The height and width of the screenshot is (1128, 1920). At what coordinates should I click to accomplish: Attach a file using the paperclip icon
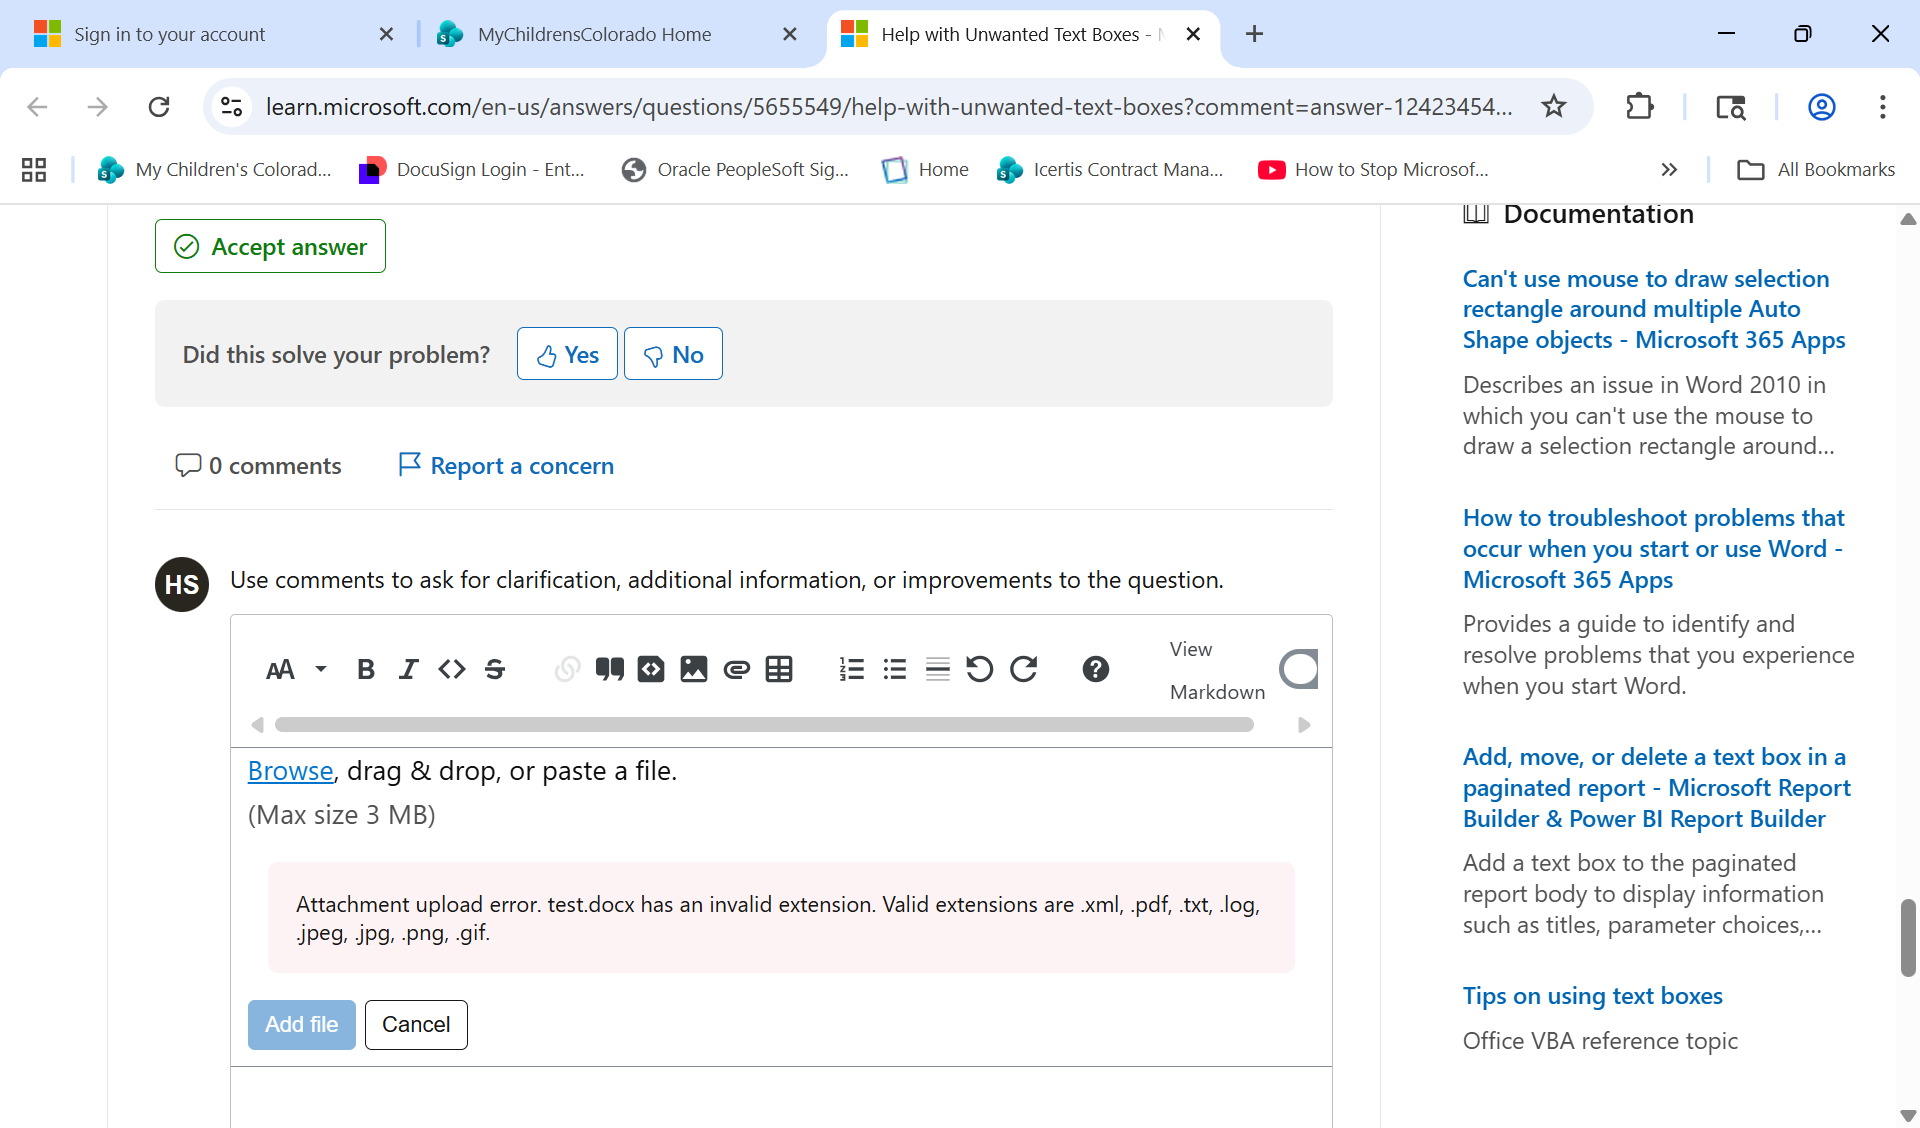(737, 669)
